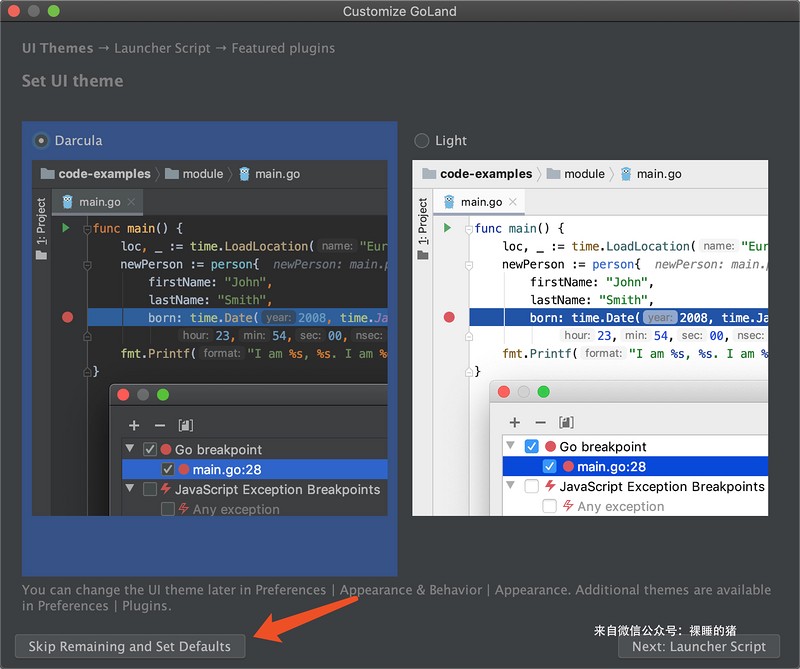Viewport: 800px width, 669px height.
Task: Click the Featured plugins breadcrumb step
Action: click(283, 48)
